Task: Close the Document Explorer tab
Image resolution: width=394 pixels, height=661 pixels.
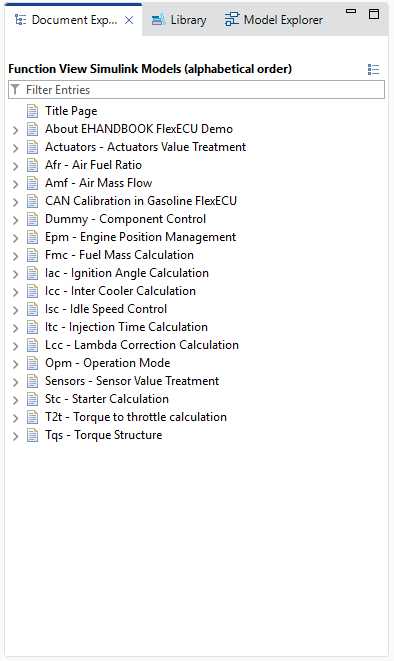Action: [x=129, y=20]
